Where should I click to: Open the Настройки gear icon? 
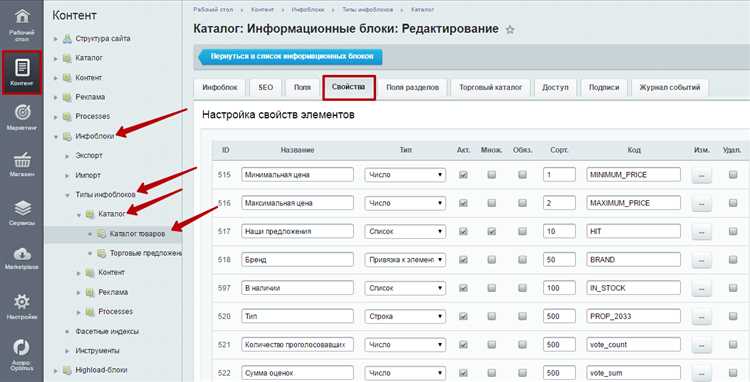pos(22,301)
